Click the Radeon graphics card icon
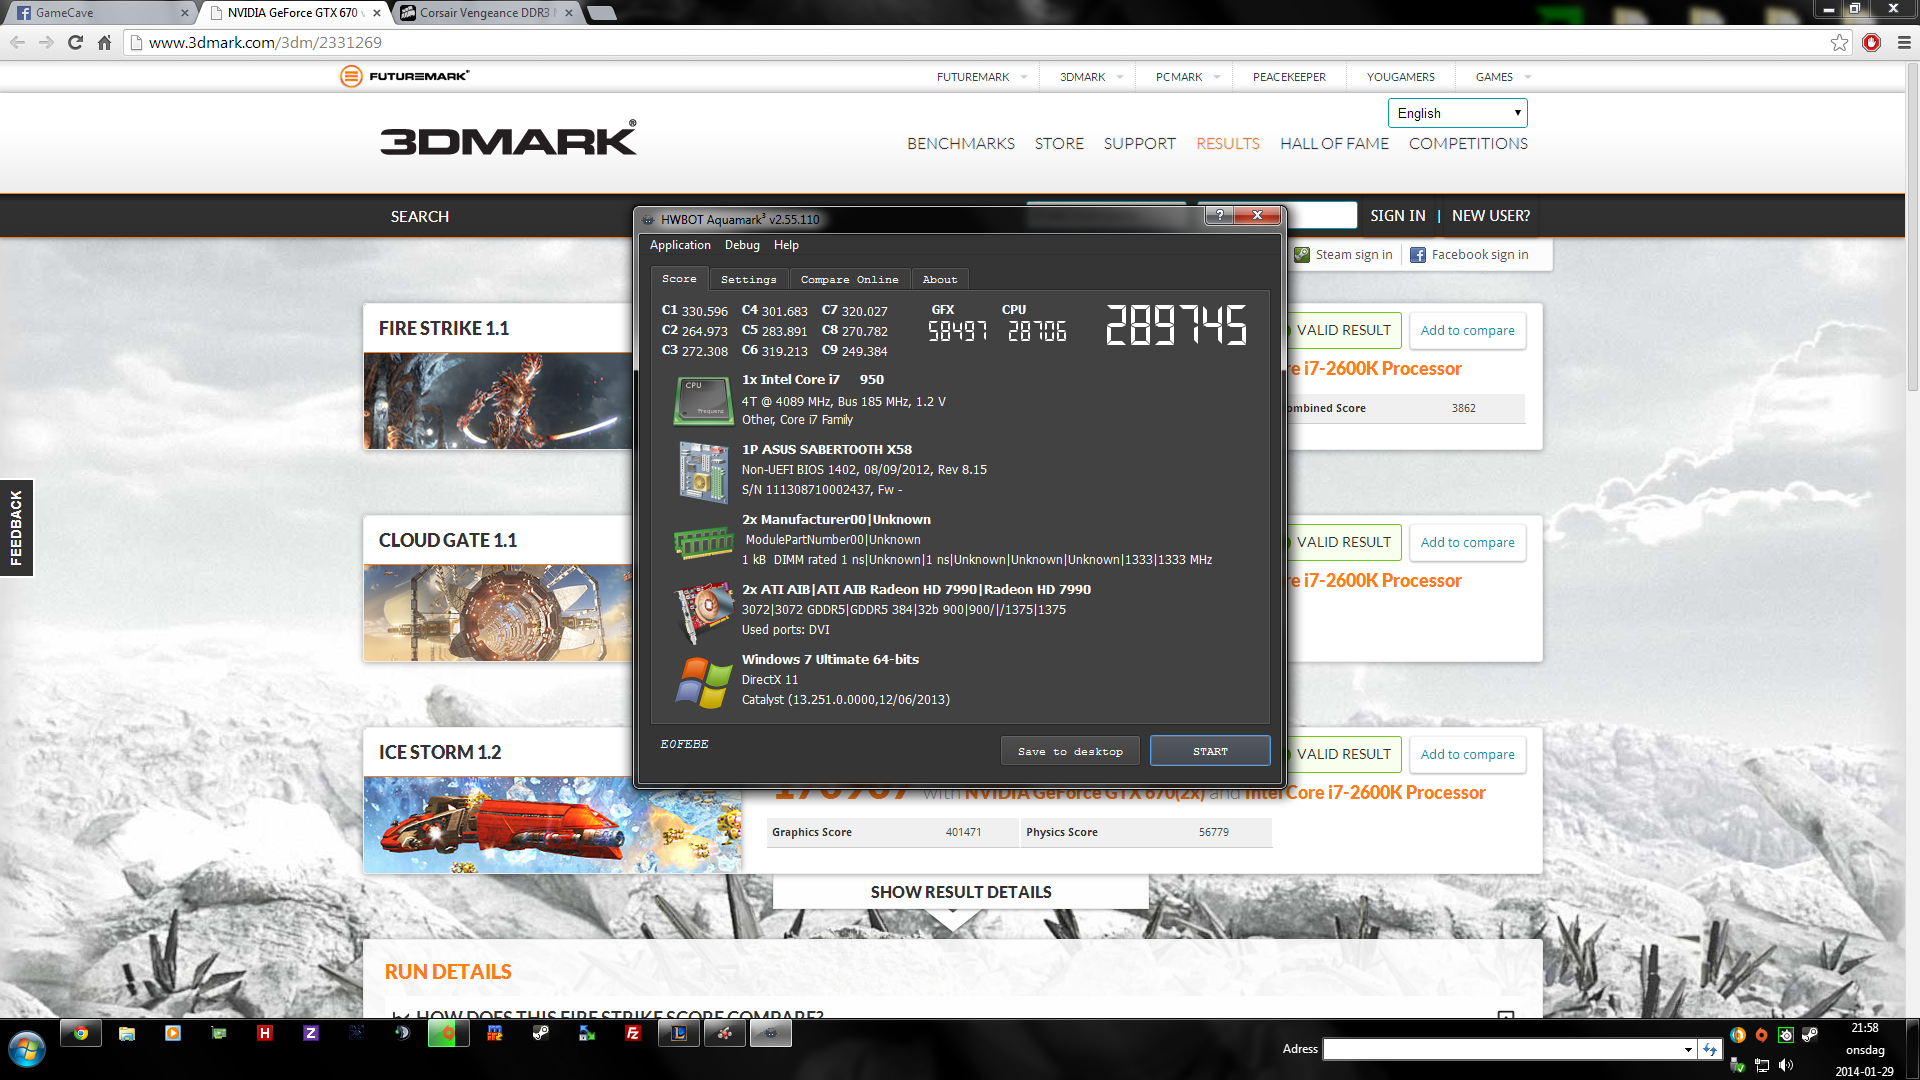 click(704, 611)
